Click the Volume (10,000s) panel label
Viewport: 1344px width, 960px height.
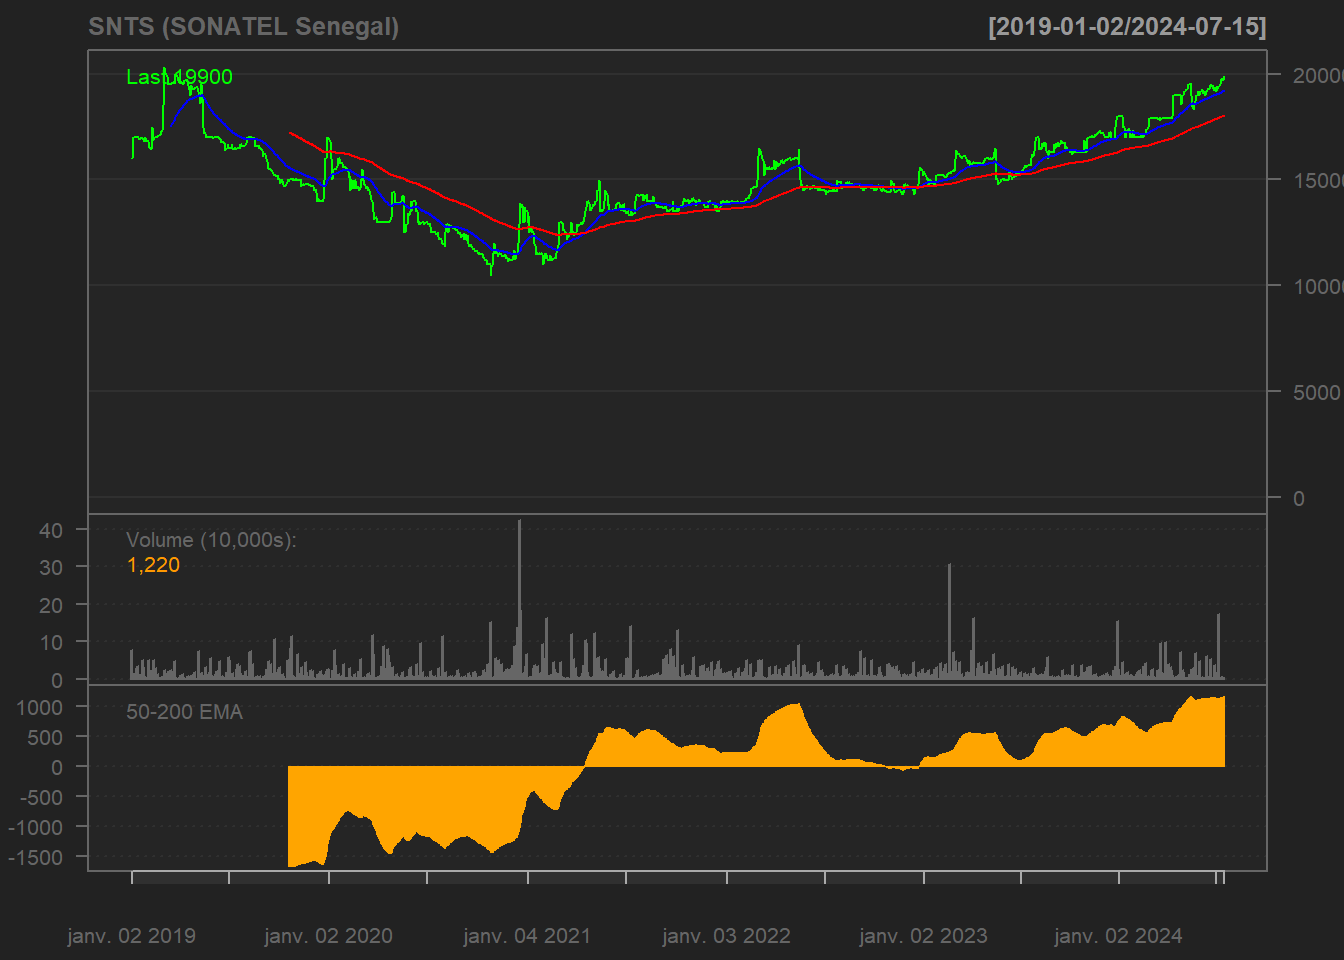pos(211,540)
